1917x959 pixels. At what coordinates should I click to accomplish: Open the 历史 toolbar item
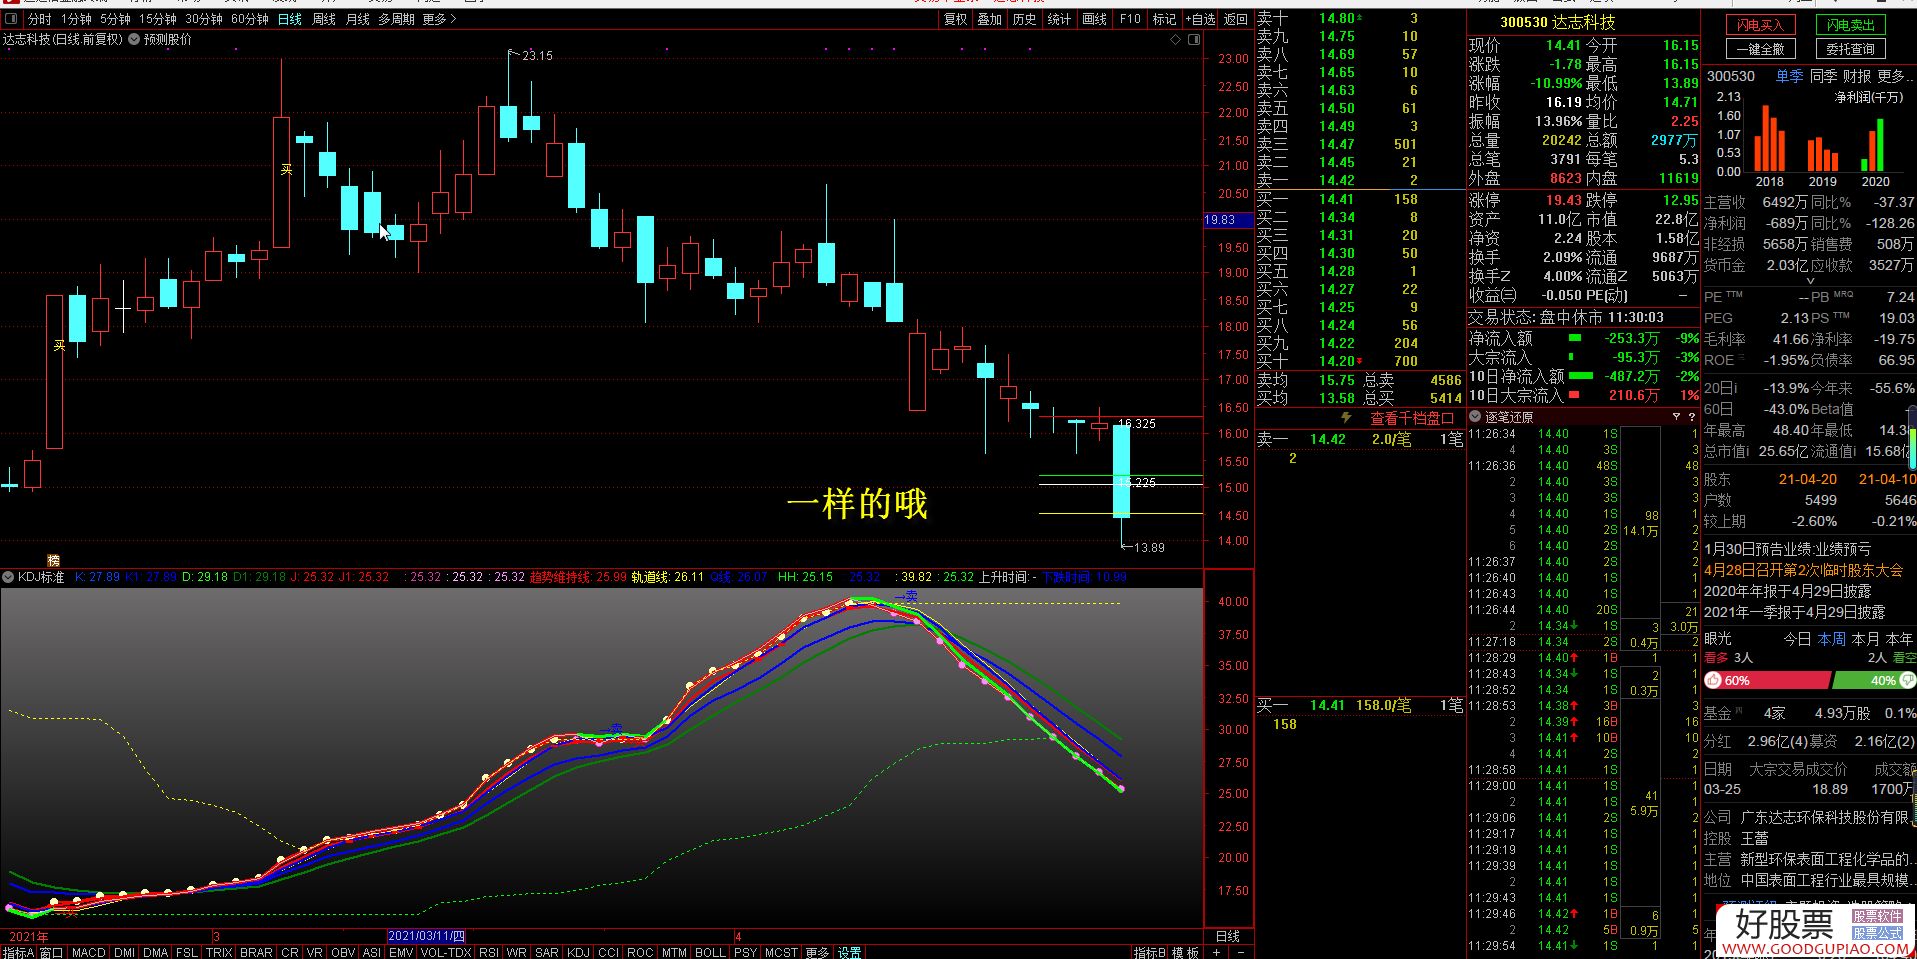pos(1025,19)
